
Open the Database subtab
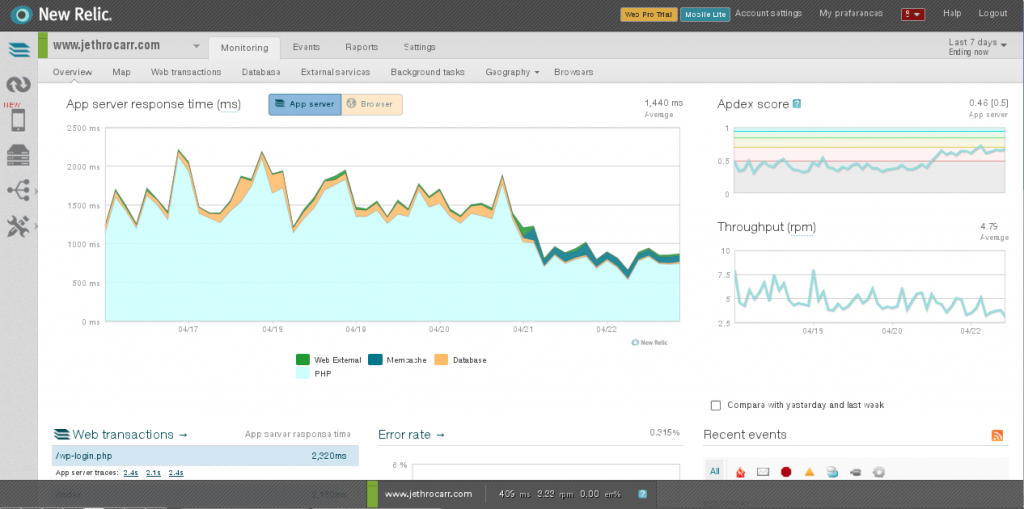(261, 73)
